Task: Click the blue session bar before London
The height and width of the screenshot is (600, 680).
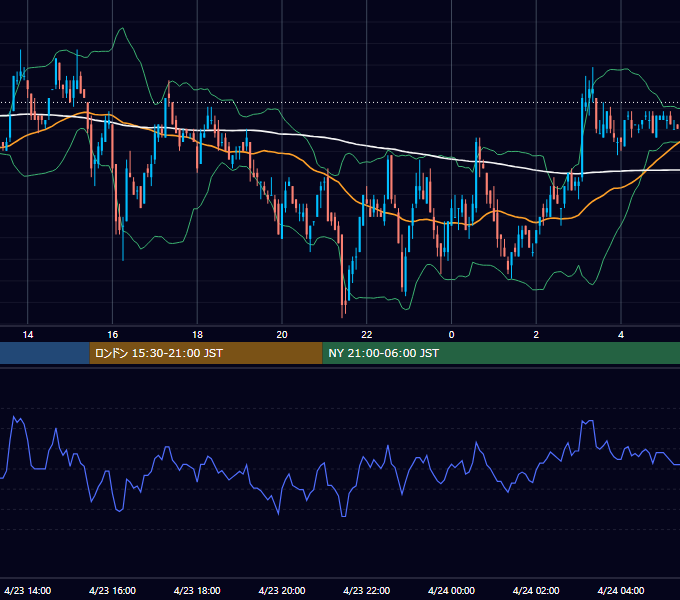Action: [x=45, y=353]
